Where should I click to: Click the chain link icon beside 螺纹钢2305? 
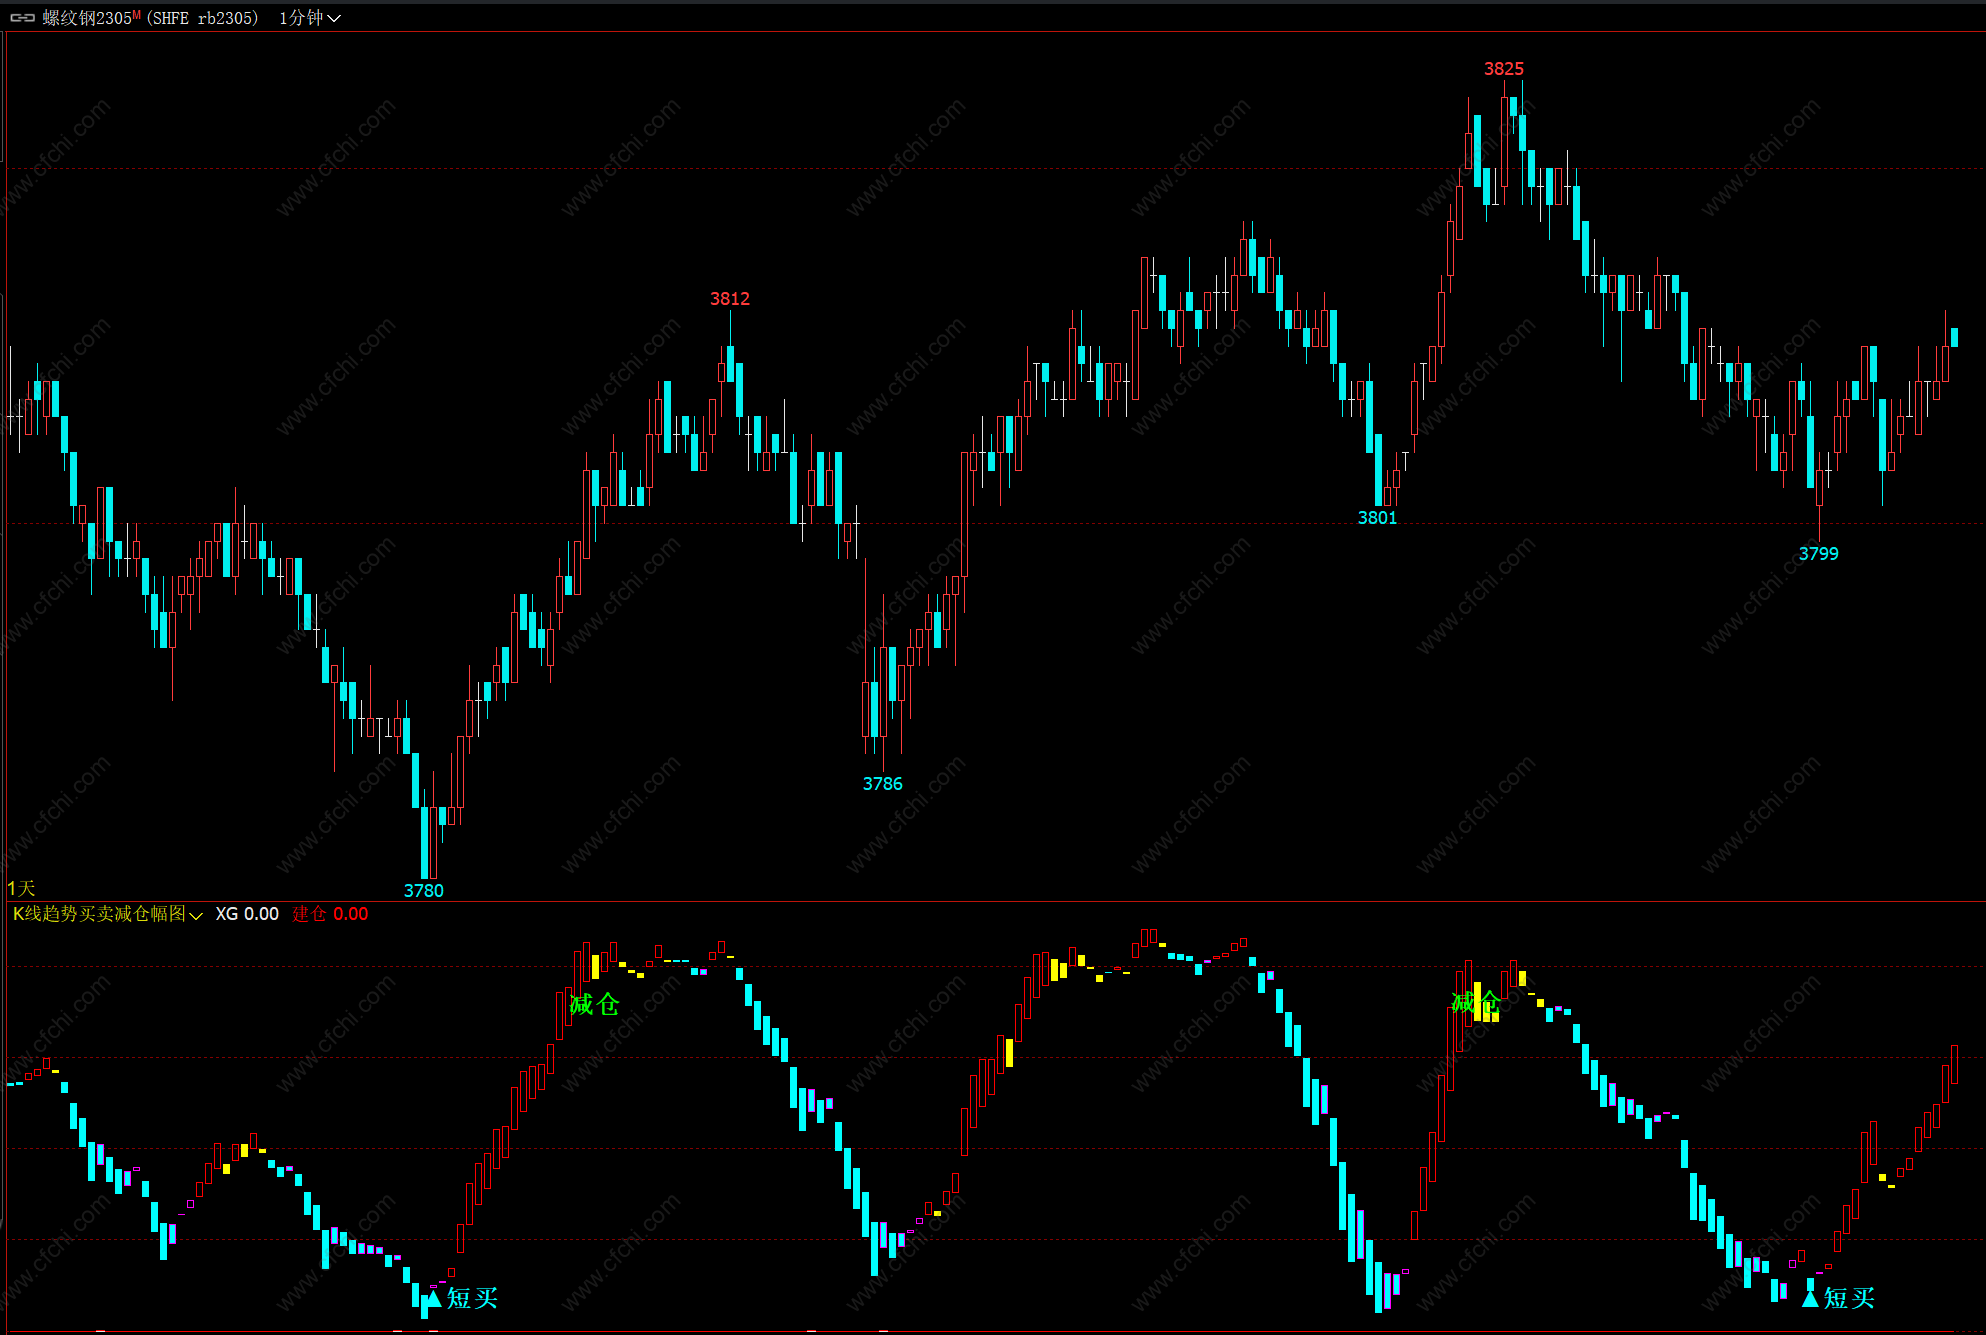[x=22, y=18]
